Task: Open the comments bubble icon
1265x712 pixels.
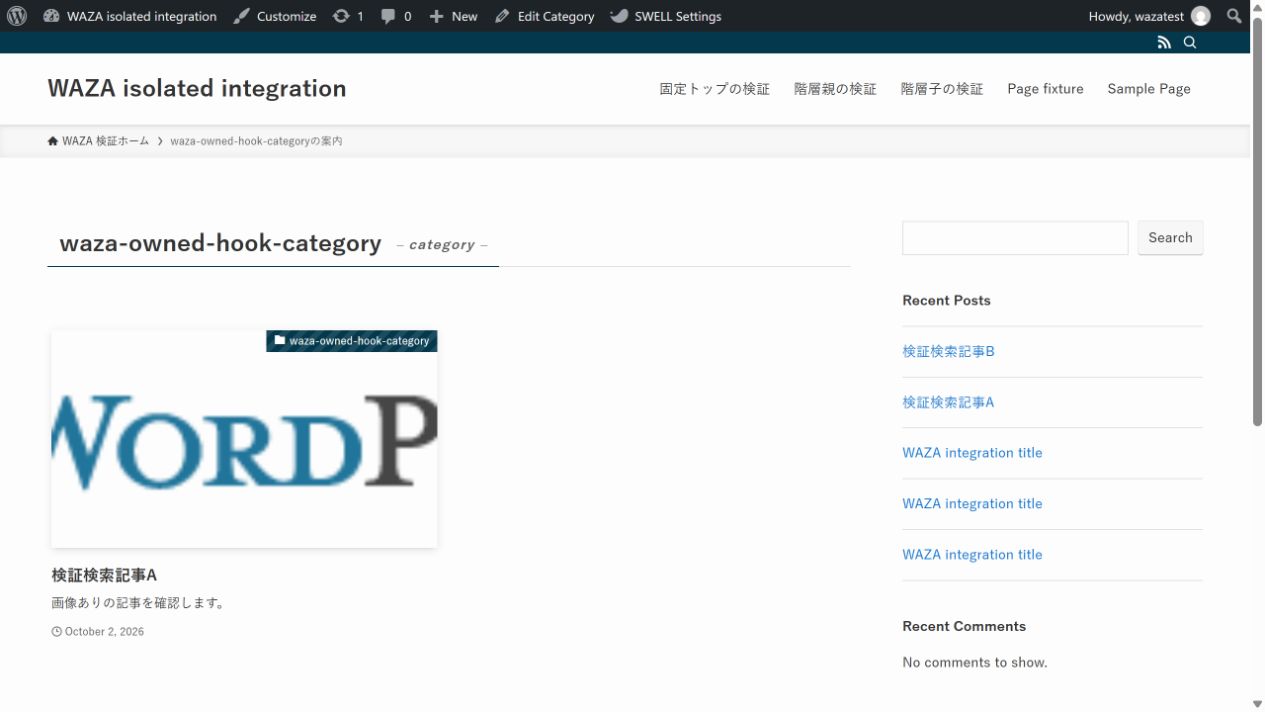Action: (x=388, y=16)
